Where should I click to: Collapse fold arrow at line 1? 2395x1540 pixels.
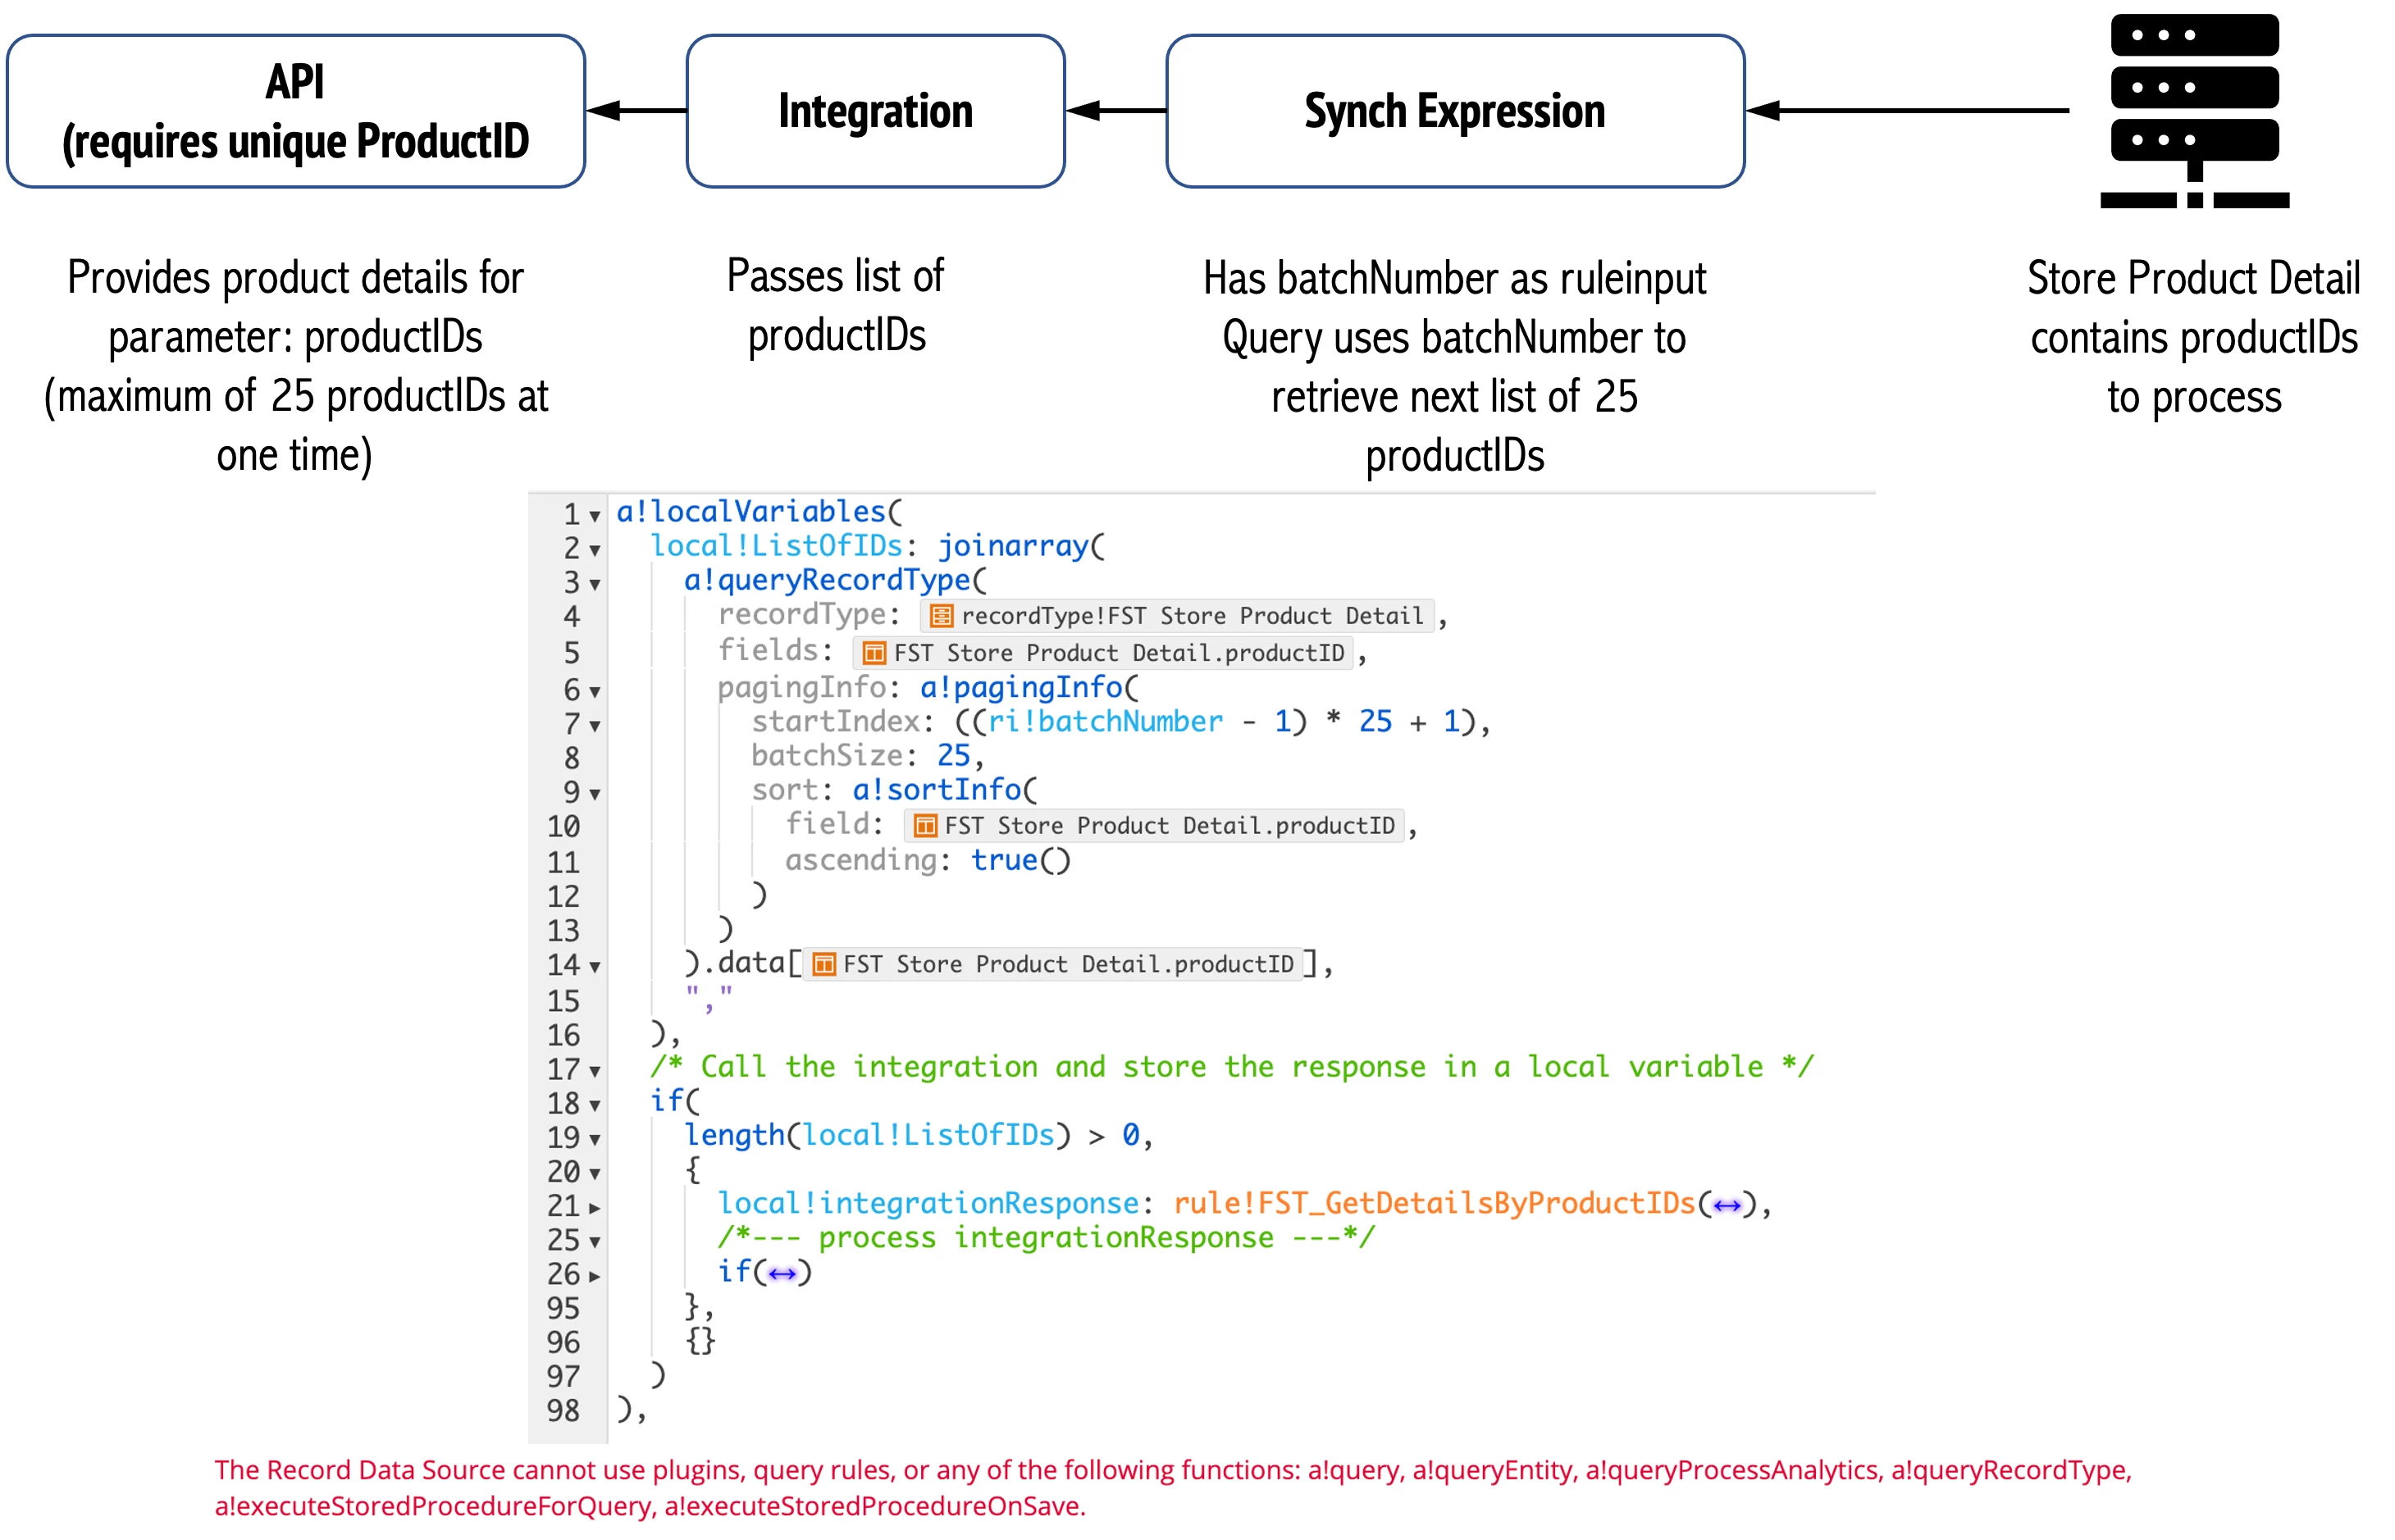594,516
